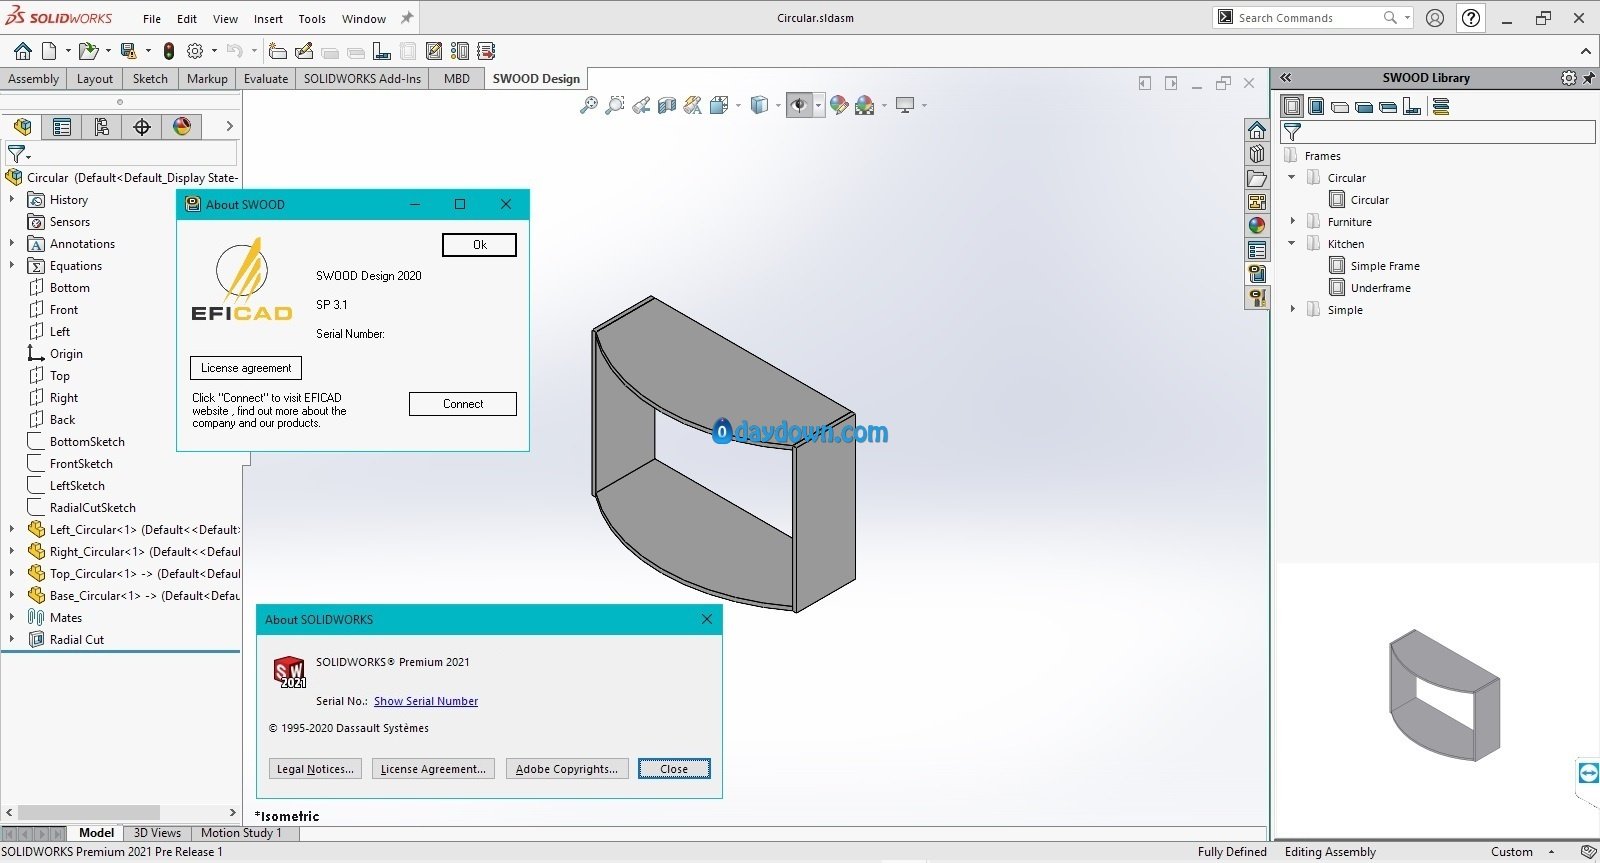
Task: Open PropertyManager tab icon
Action: pyautogui.click(x=62, y=126)
